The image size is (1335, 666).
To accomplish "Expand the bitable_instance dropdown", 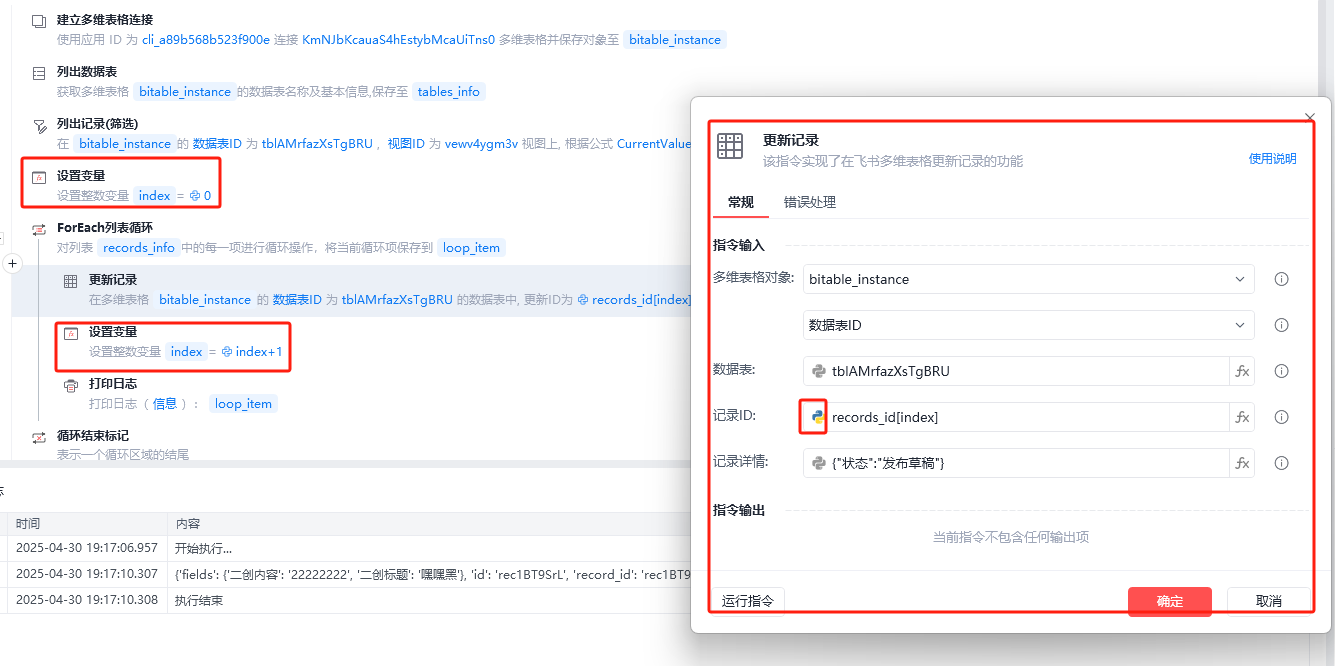I will tap(1028, 279).
